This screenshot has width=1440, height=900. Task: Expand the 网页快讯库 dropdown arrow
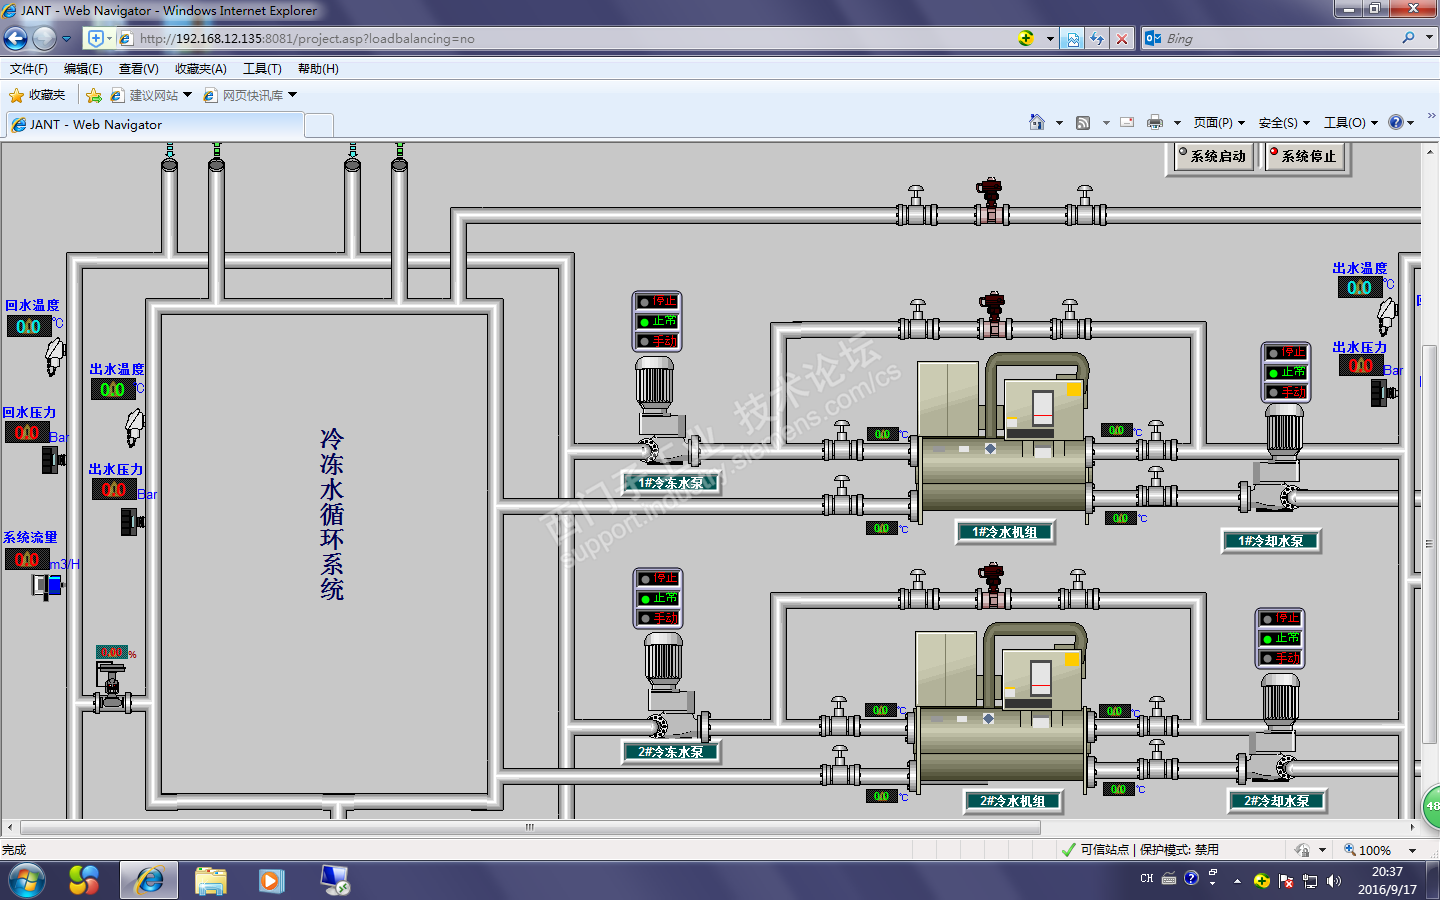point(292,95)
